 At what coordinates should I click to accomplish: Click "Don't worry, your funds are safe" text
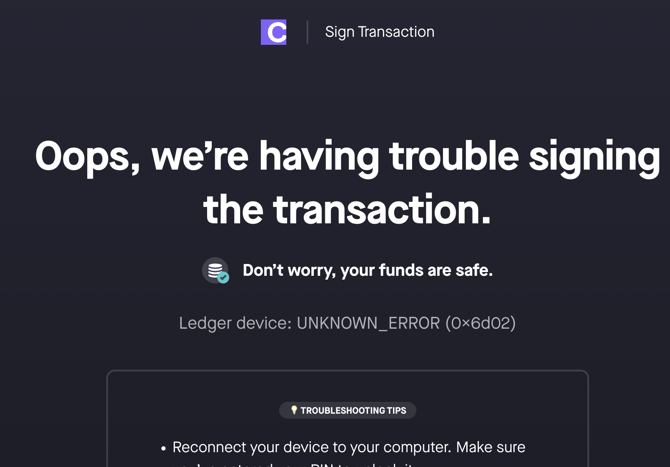point(367,270)
